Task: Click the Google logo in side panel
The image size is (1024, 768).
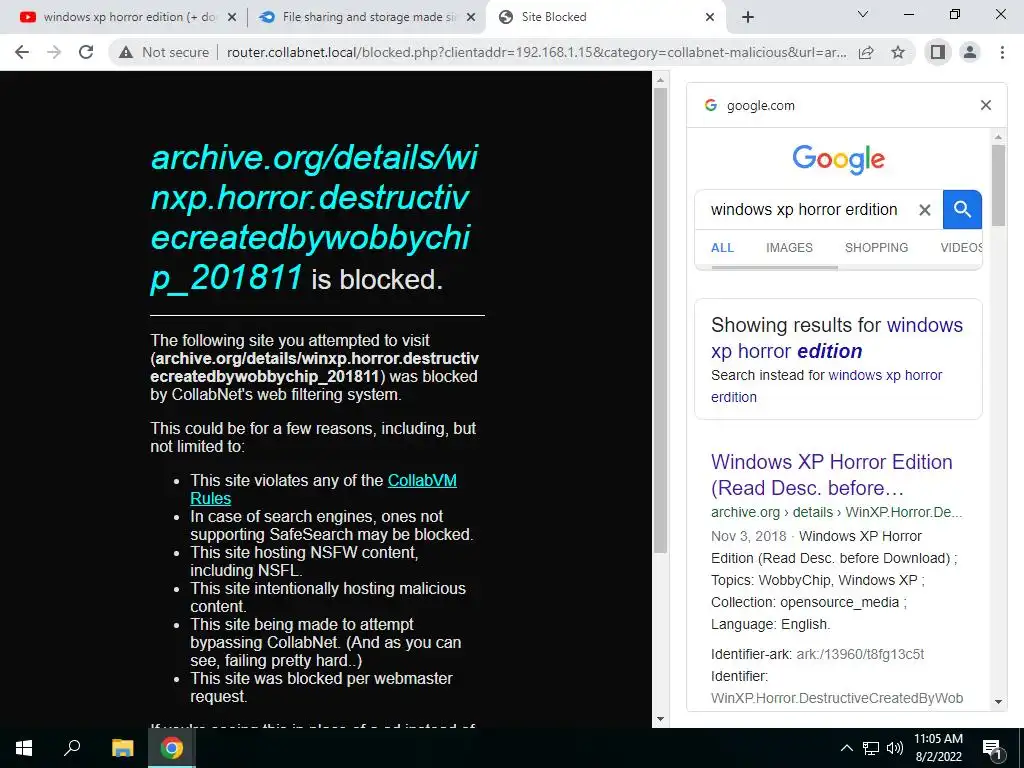Action: [x=839, y=159]
